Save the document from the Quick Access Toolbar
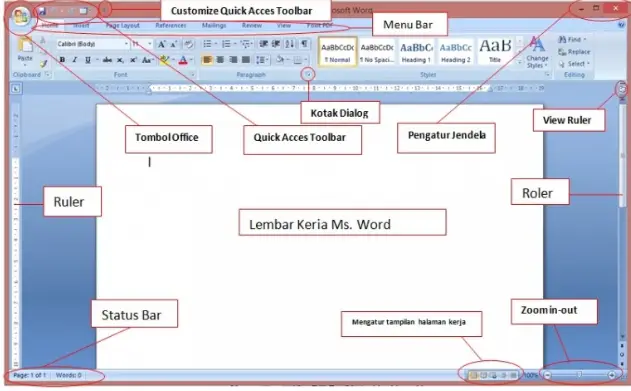 coord(42,11)
